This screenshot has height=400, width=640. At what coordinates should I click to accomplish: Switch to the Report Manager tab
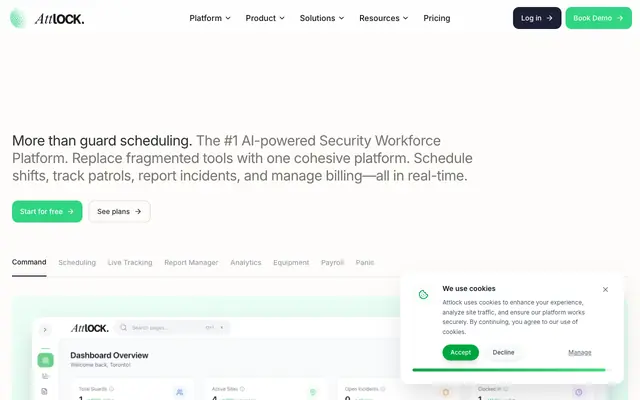[x=191, y=262]
